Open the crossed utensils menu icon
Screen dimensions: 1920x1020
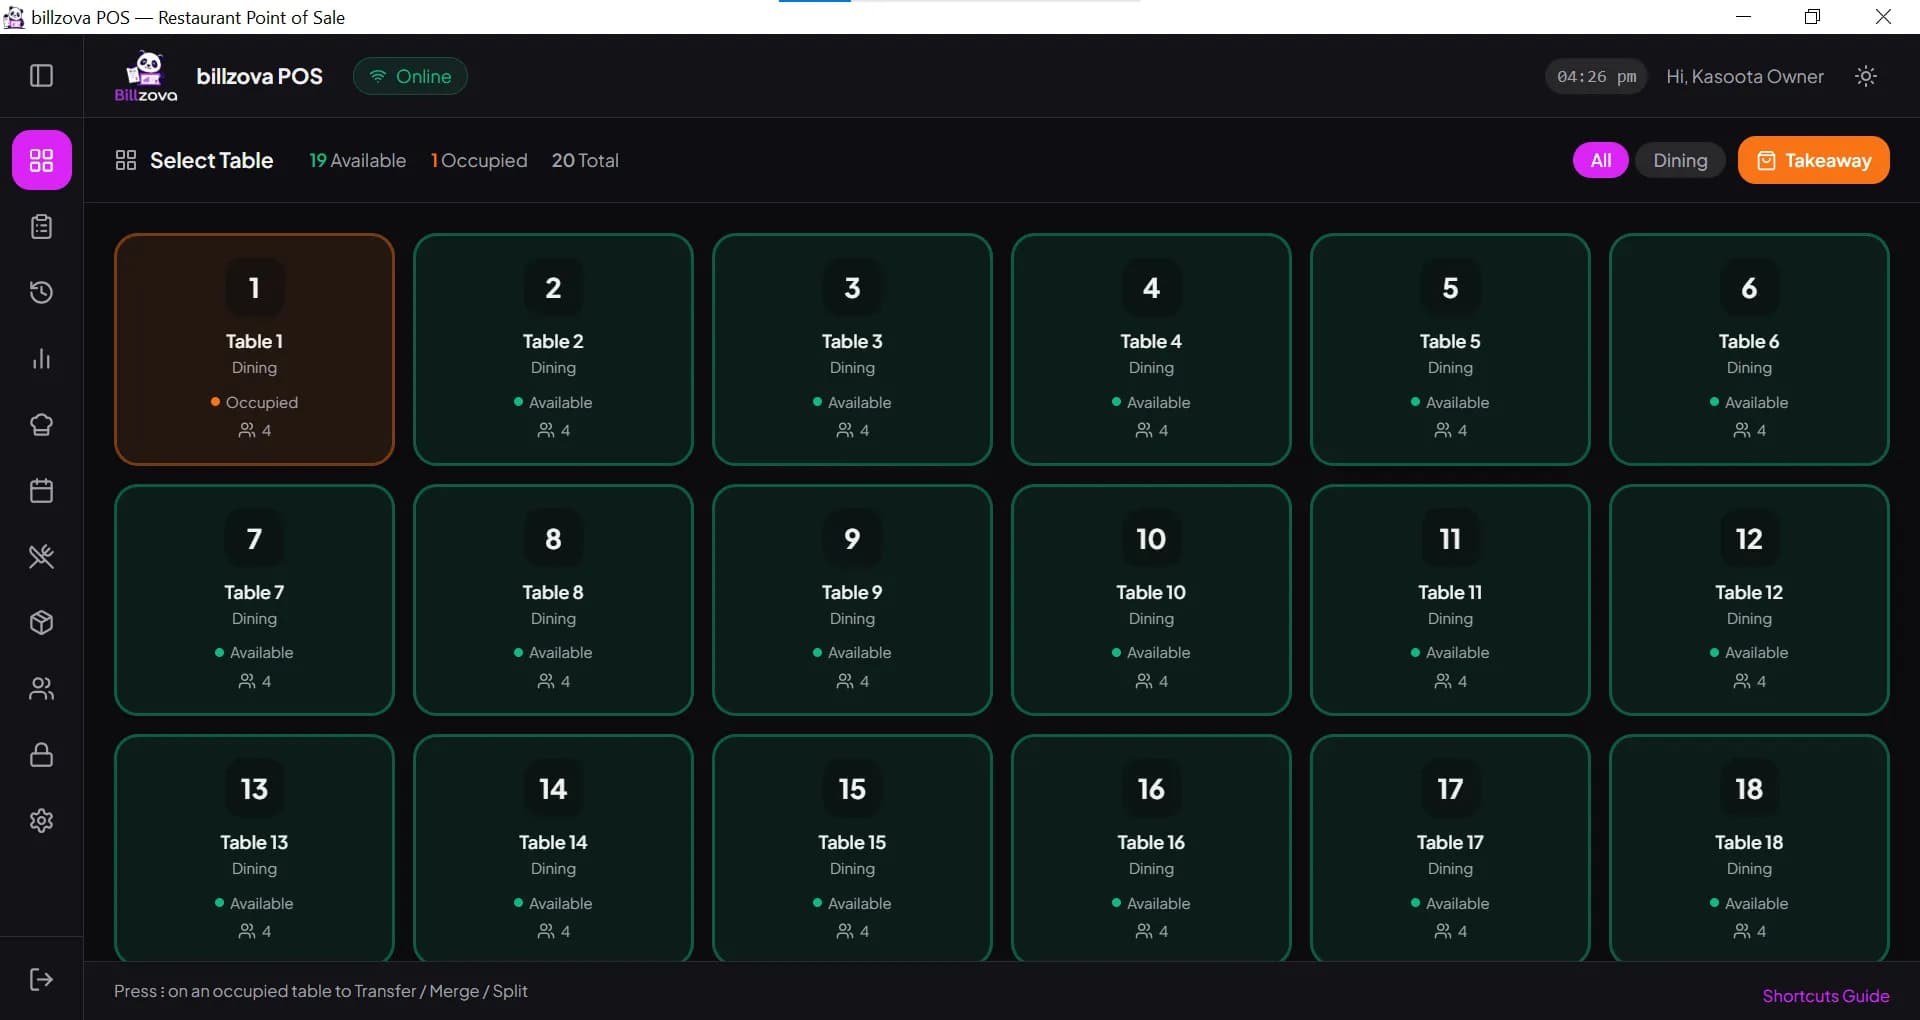point(41,556)
